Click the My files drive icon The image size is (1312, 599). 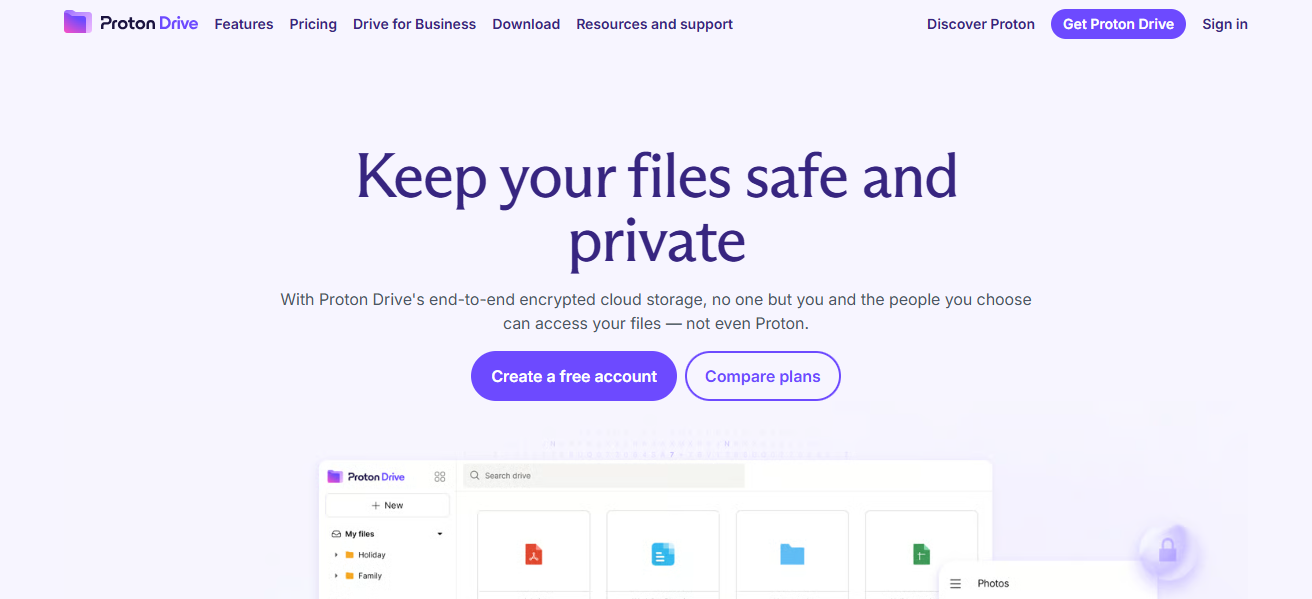pyautogui.click(x=336, y=534)
